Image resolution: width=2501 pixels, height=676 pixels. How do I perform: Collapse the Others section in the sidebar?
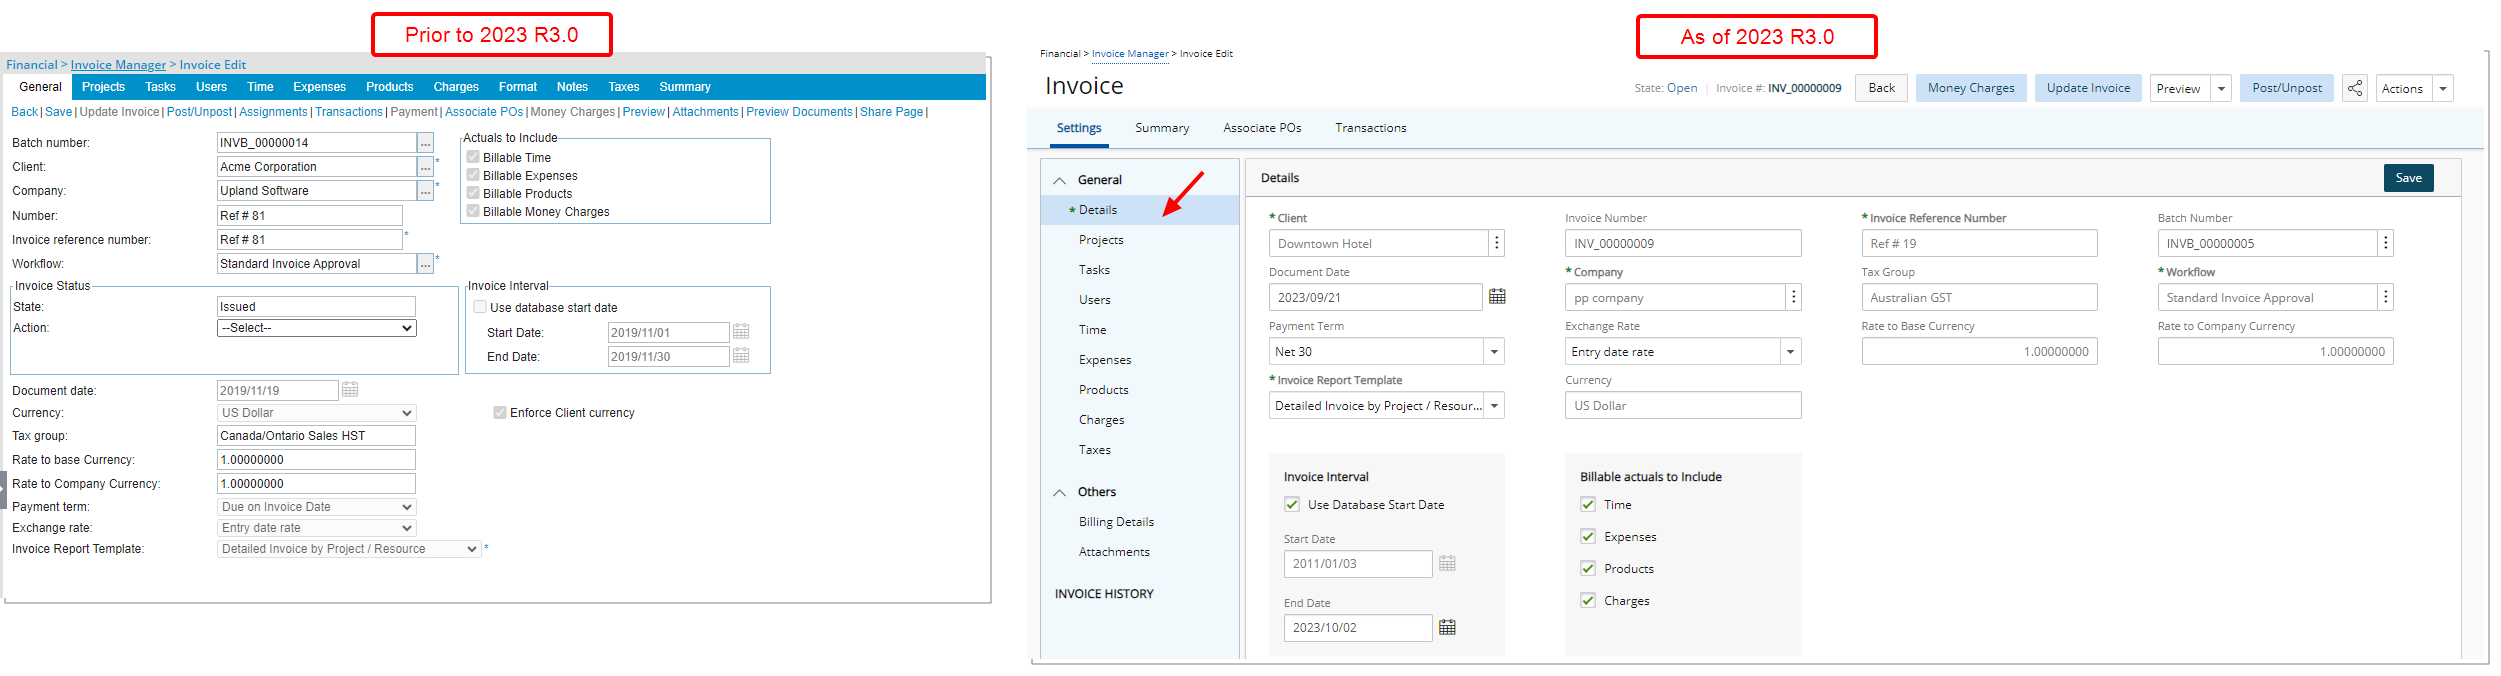click(1060, 493)
